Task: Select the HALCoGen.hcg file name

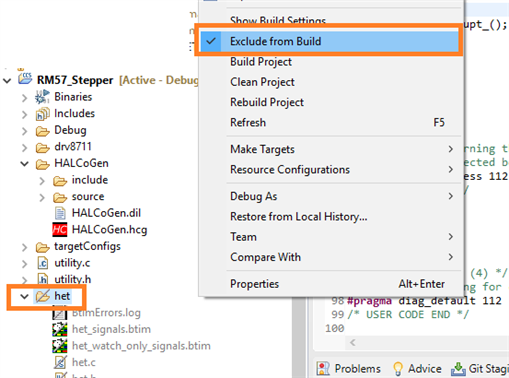Action: tap(109, 230)
